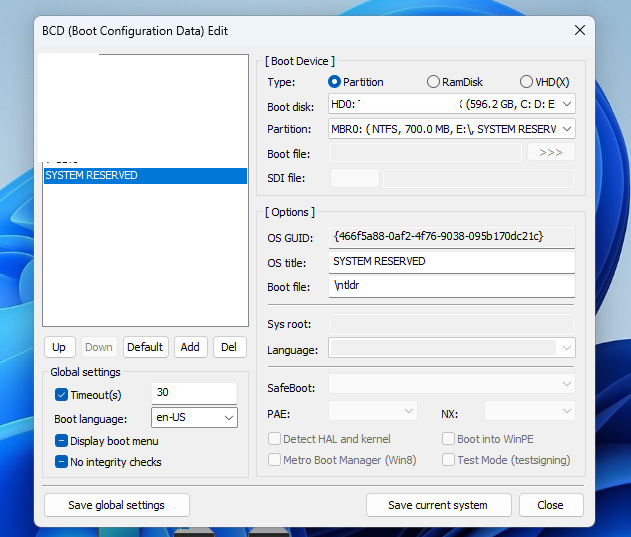This screenshot has width=631, height=537.
Task: Click the short SDI file box beside the label
Action: tap(355, 178)
